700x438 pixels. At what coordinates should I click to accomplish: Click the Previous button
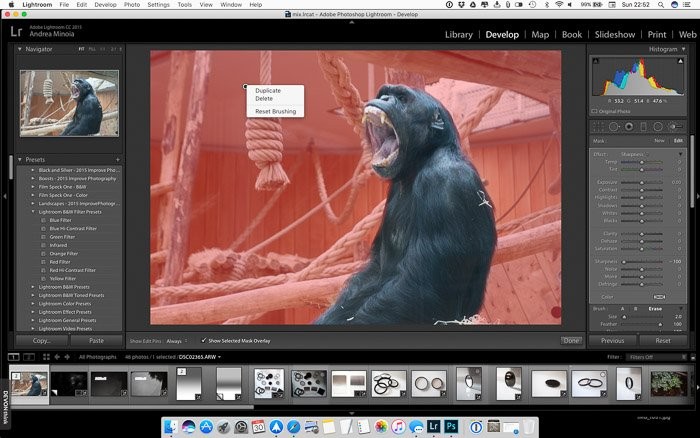(612, 341)
